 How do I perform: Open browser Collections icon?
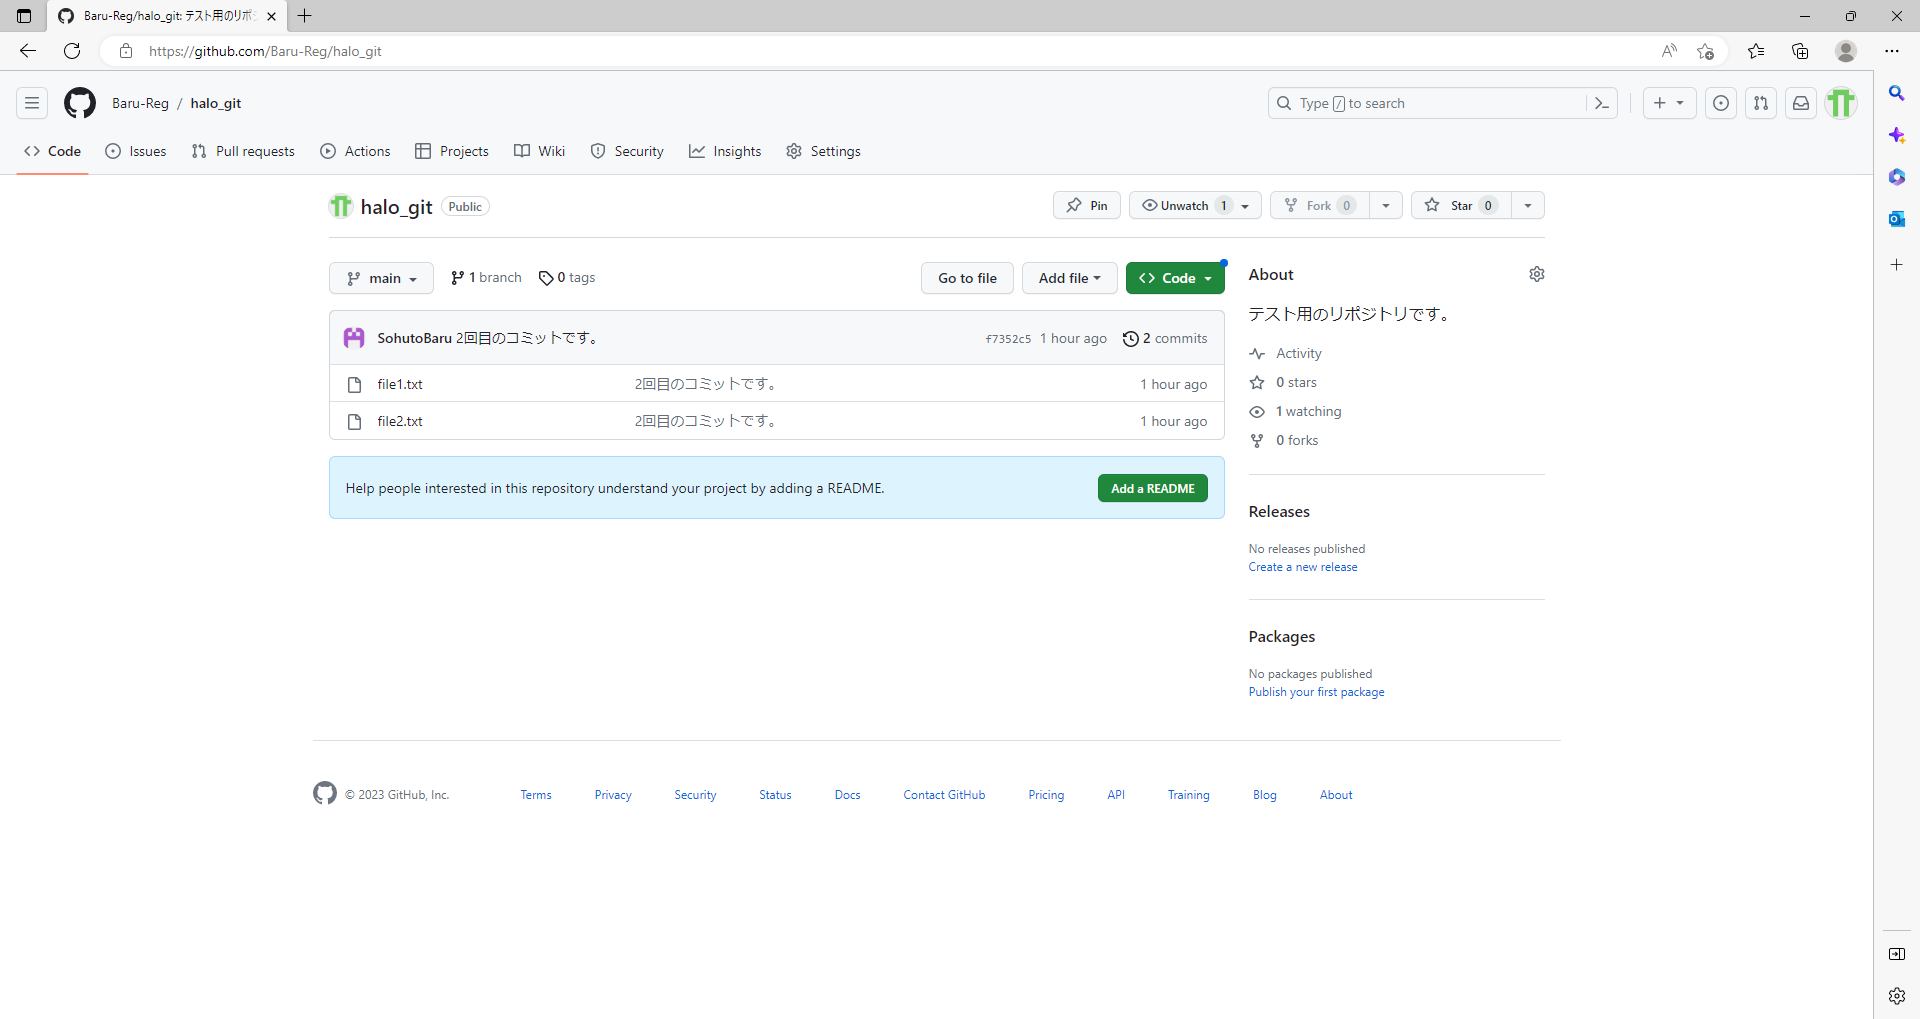click(1800, 51)
